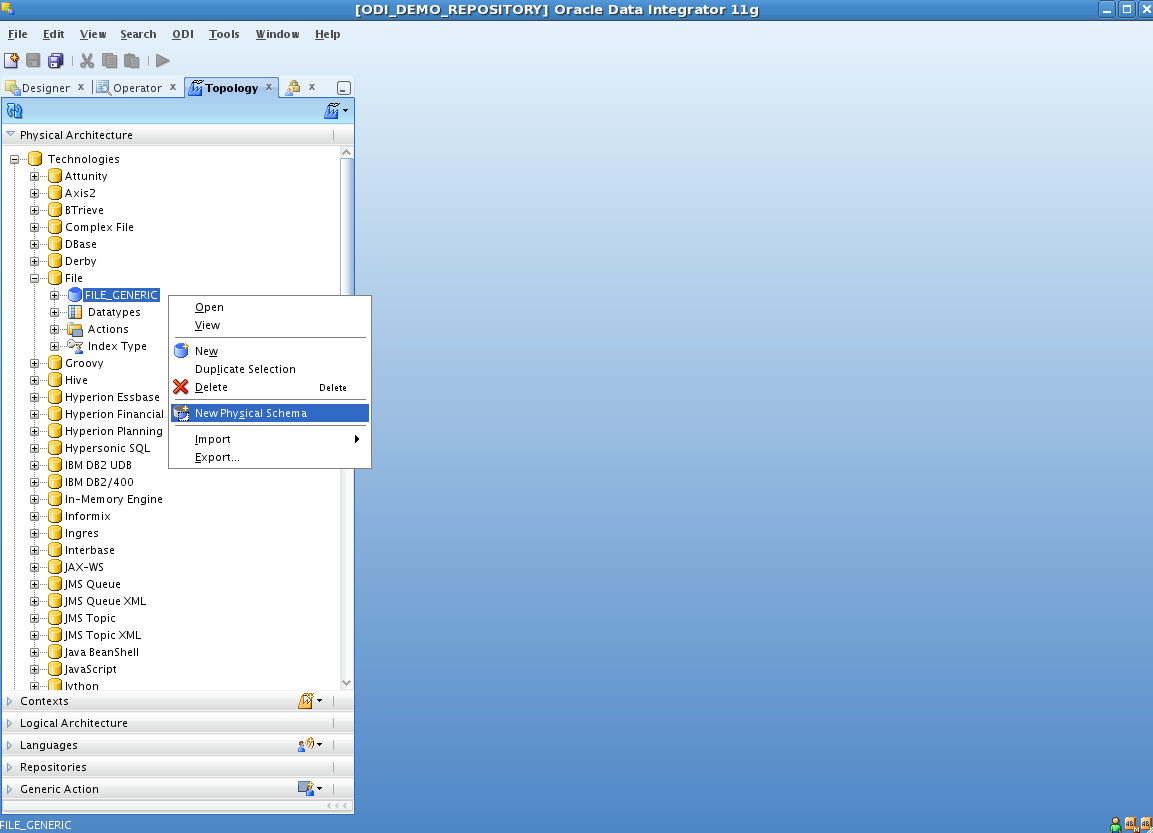Expand the IBM DB2 UDB node
Image resolution: width=1153 pixels, height=833 pixels.
tap(34, 465)
